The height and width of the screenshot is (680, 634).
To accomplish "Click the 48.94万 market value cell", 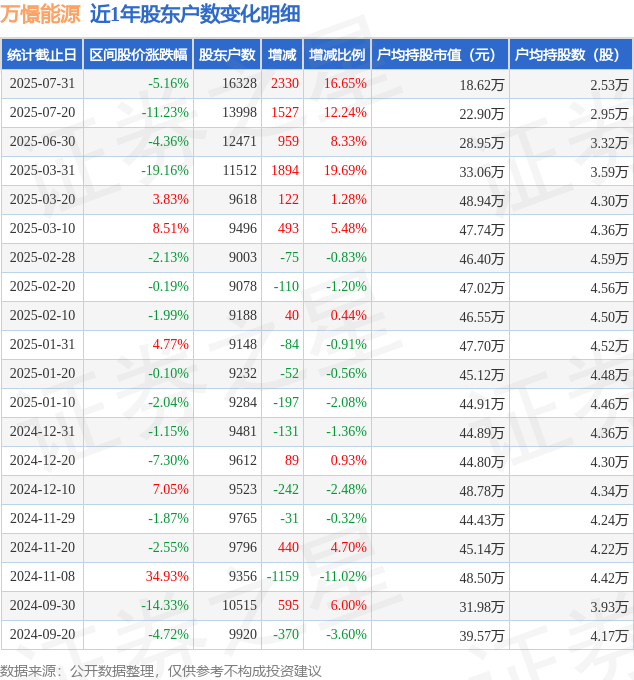I will [481, 200].
